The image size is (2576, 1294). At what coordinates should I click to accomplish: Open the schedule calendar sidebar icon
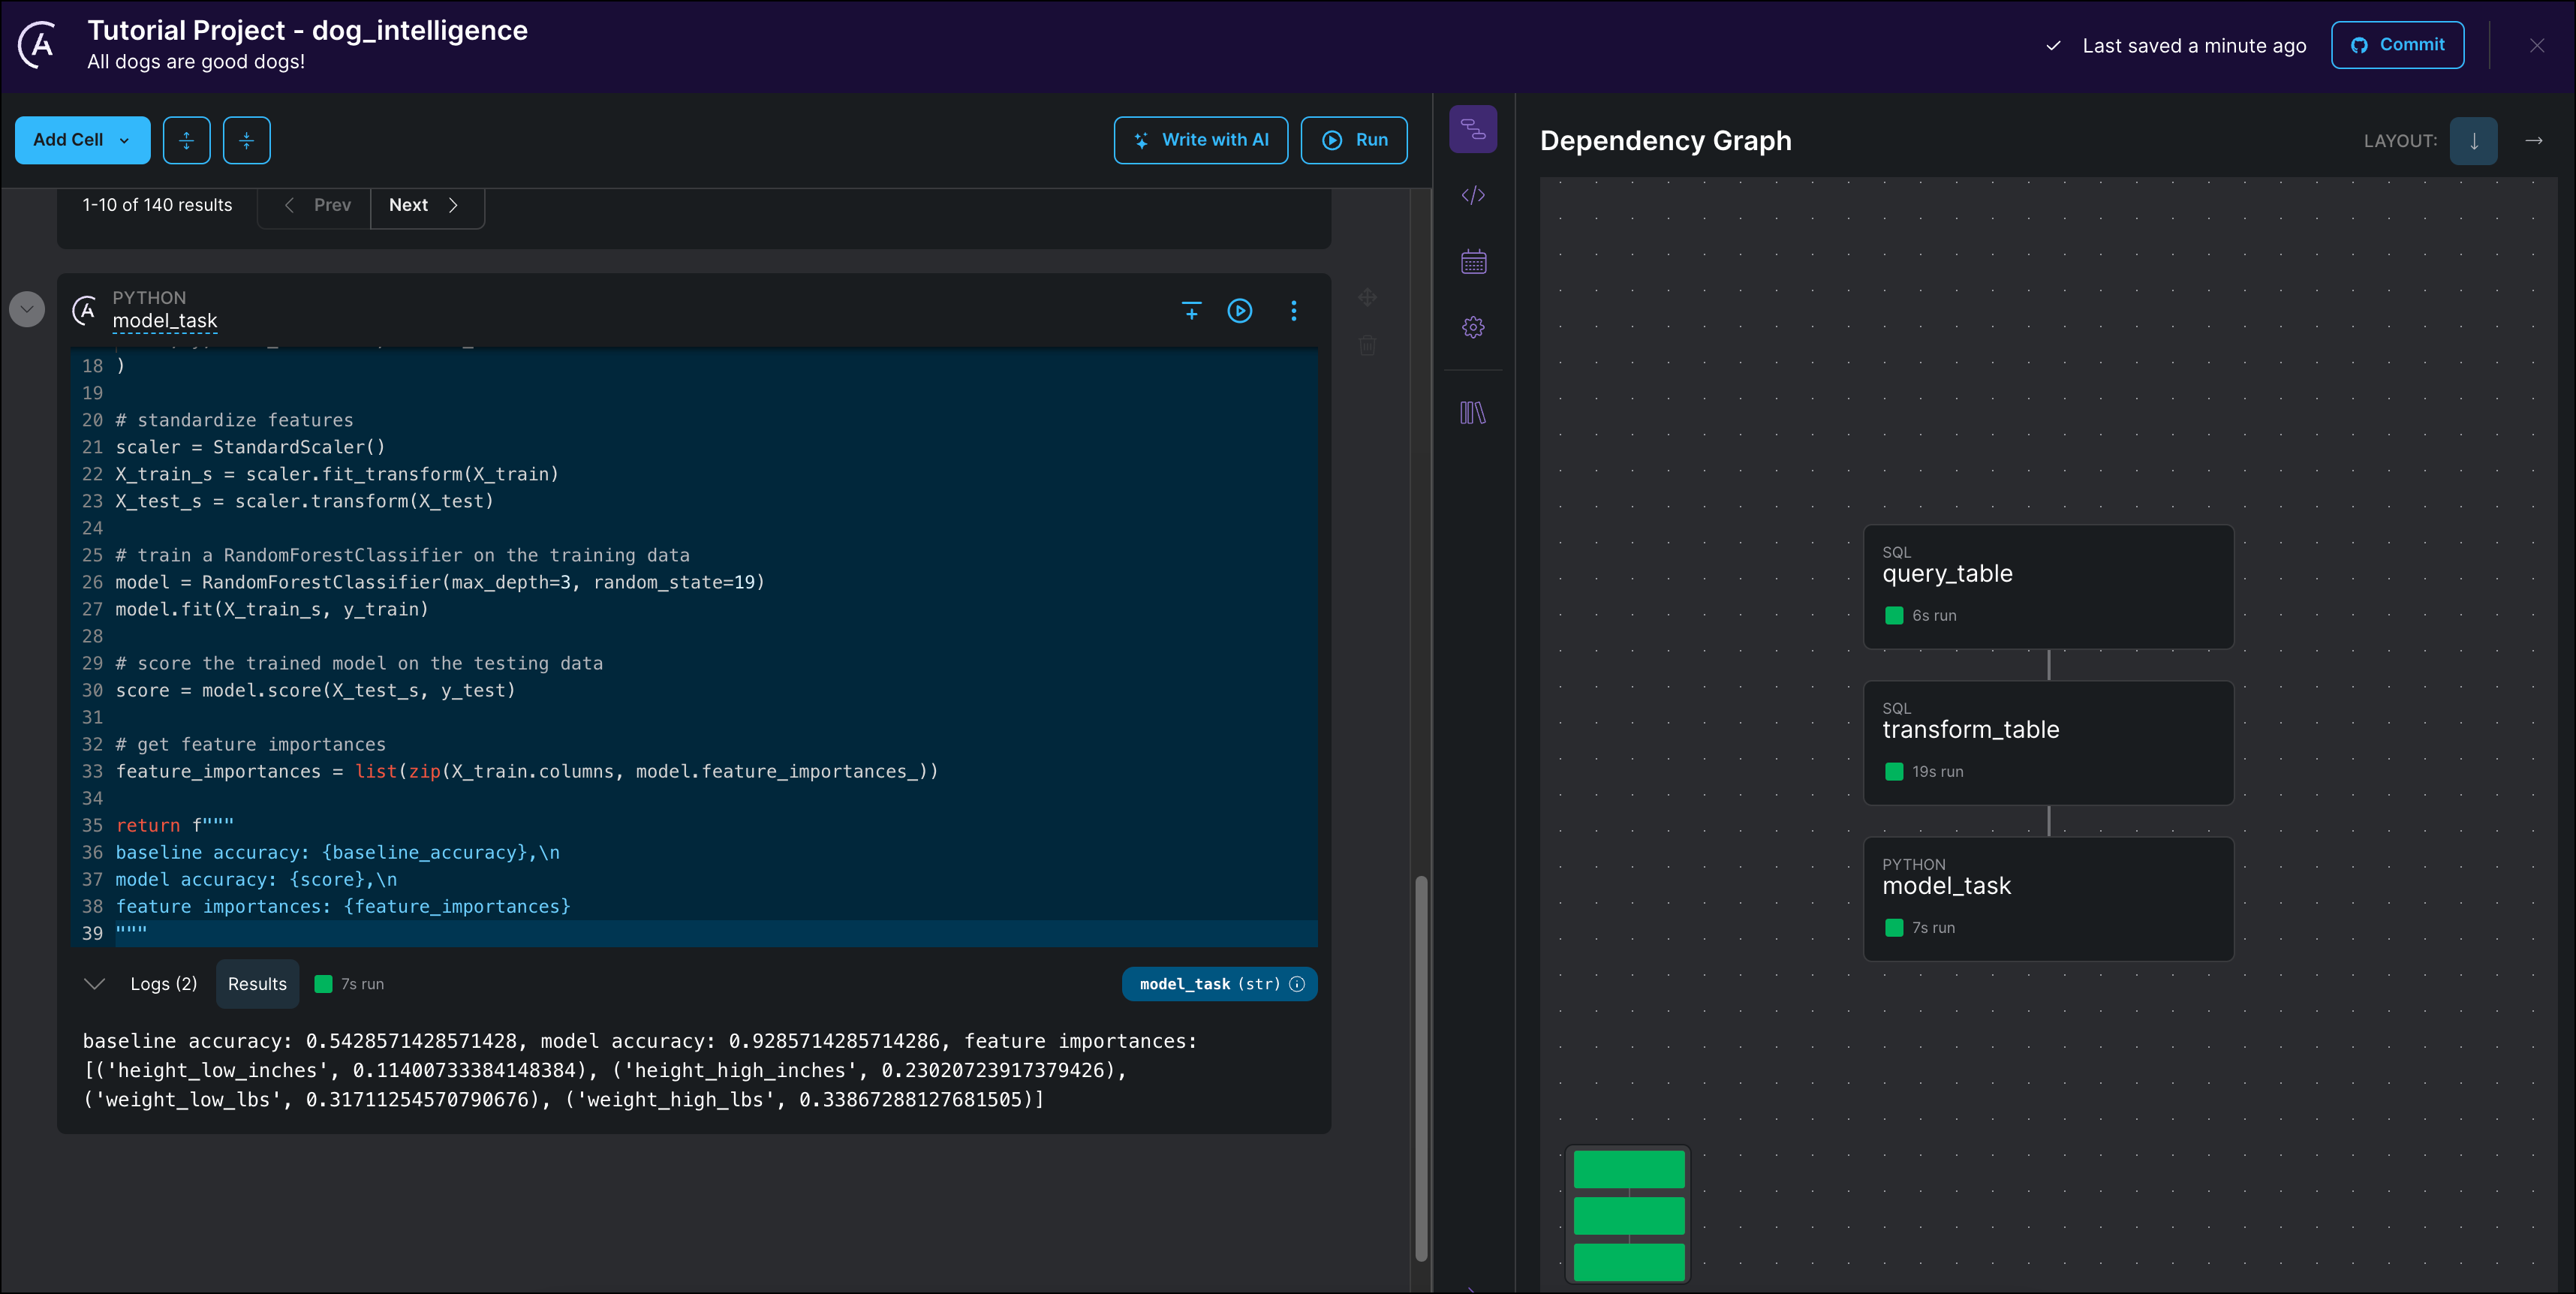tap(1473, 262)
